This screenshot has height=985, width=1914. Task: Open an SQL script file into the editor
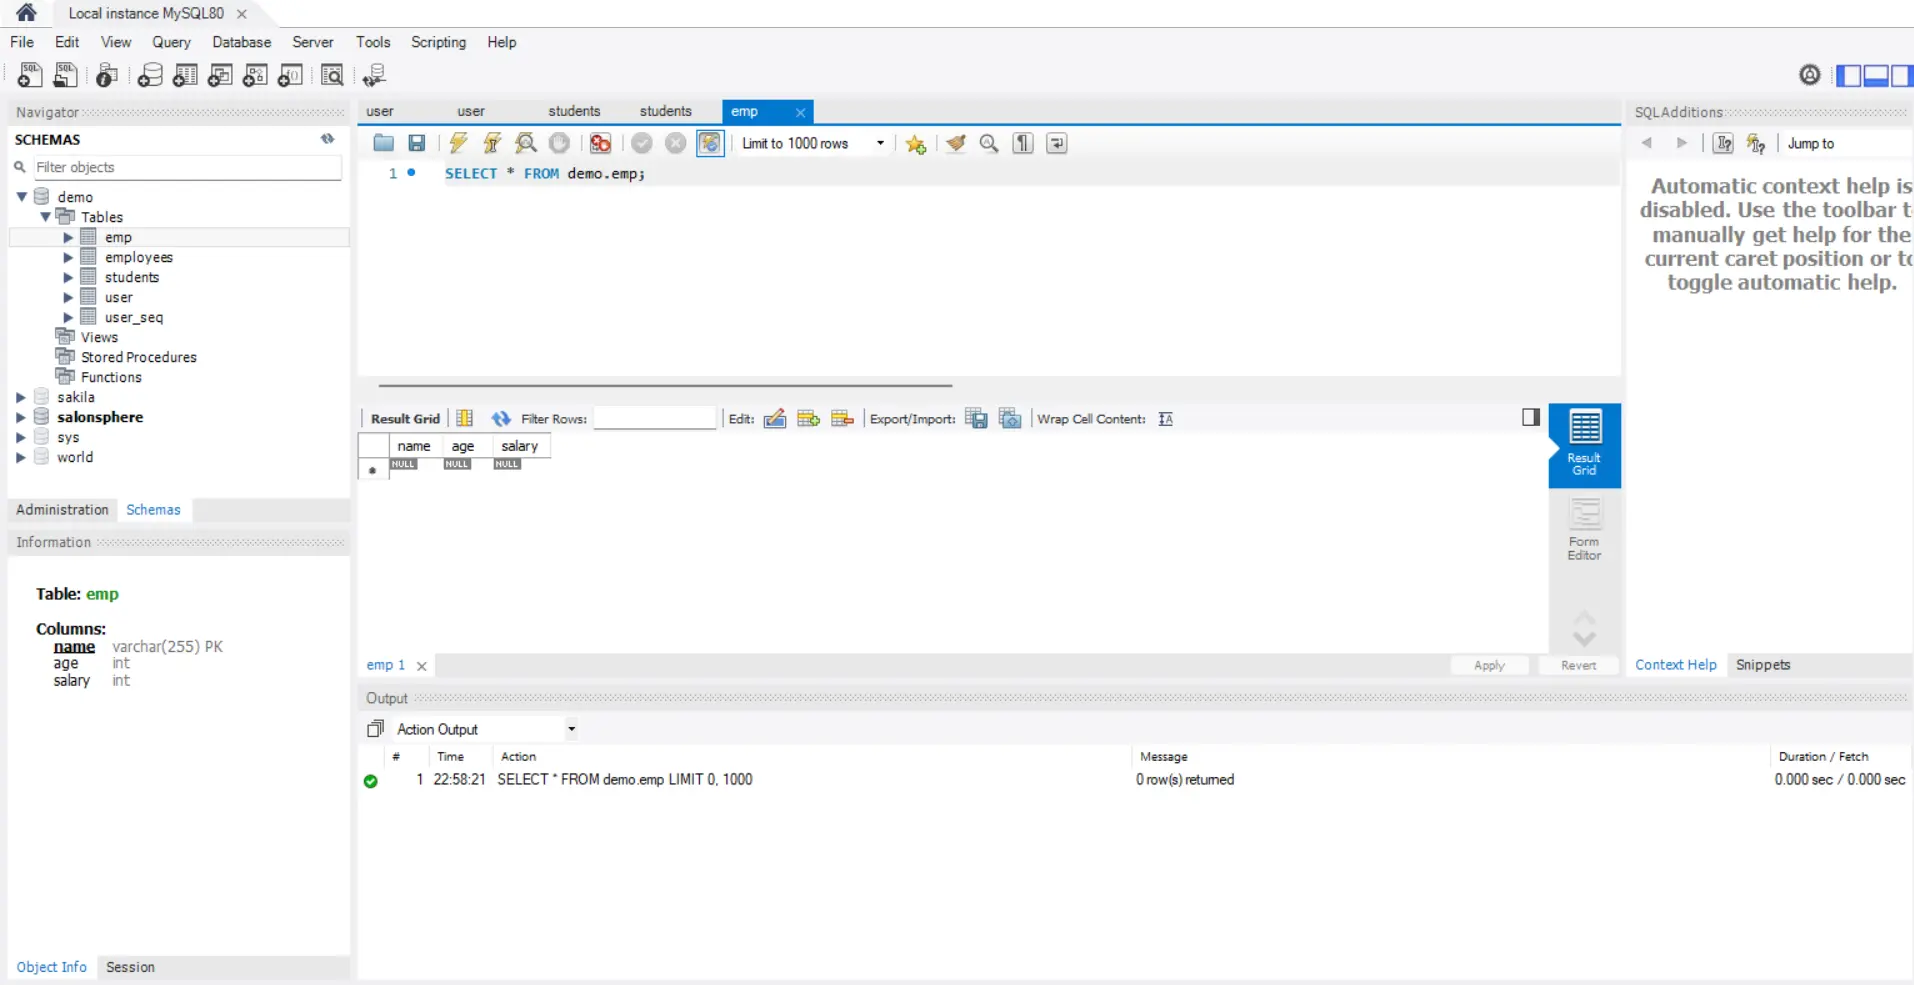(383, 143)
